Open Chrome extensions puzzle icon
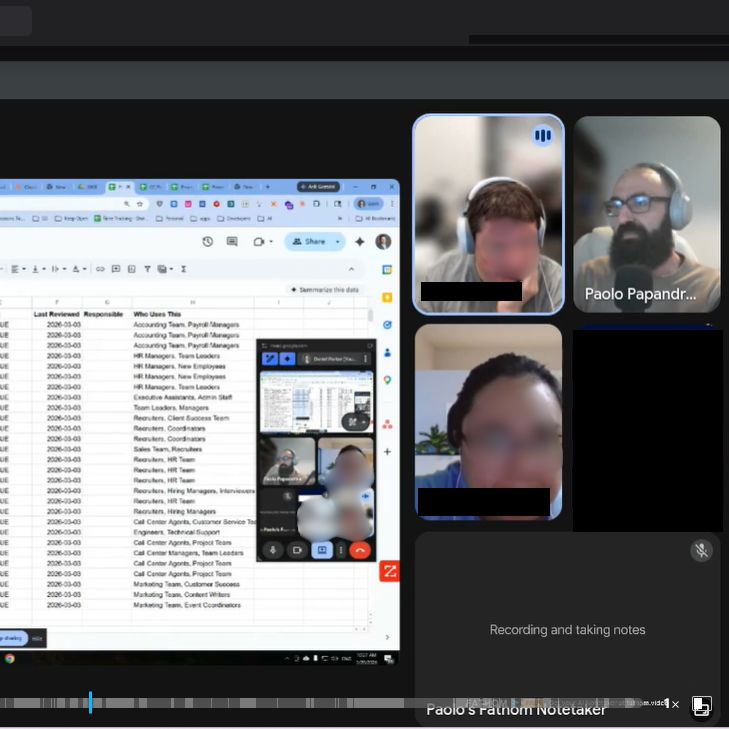 (x=316, y=204)
